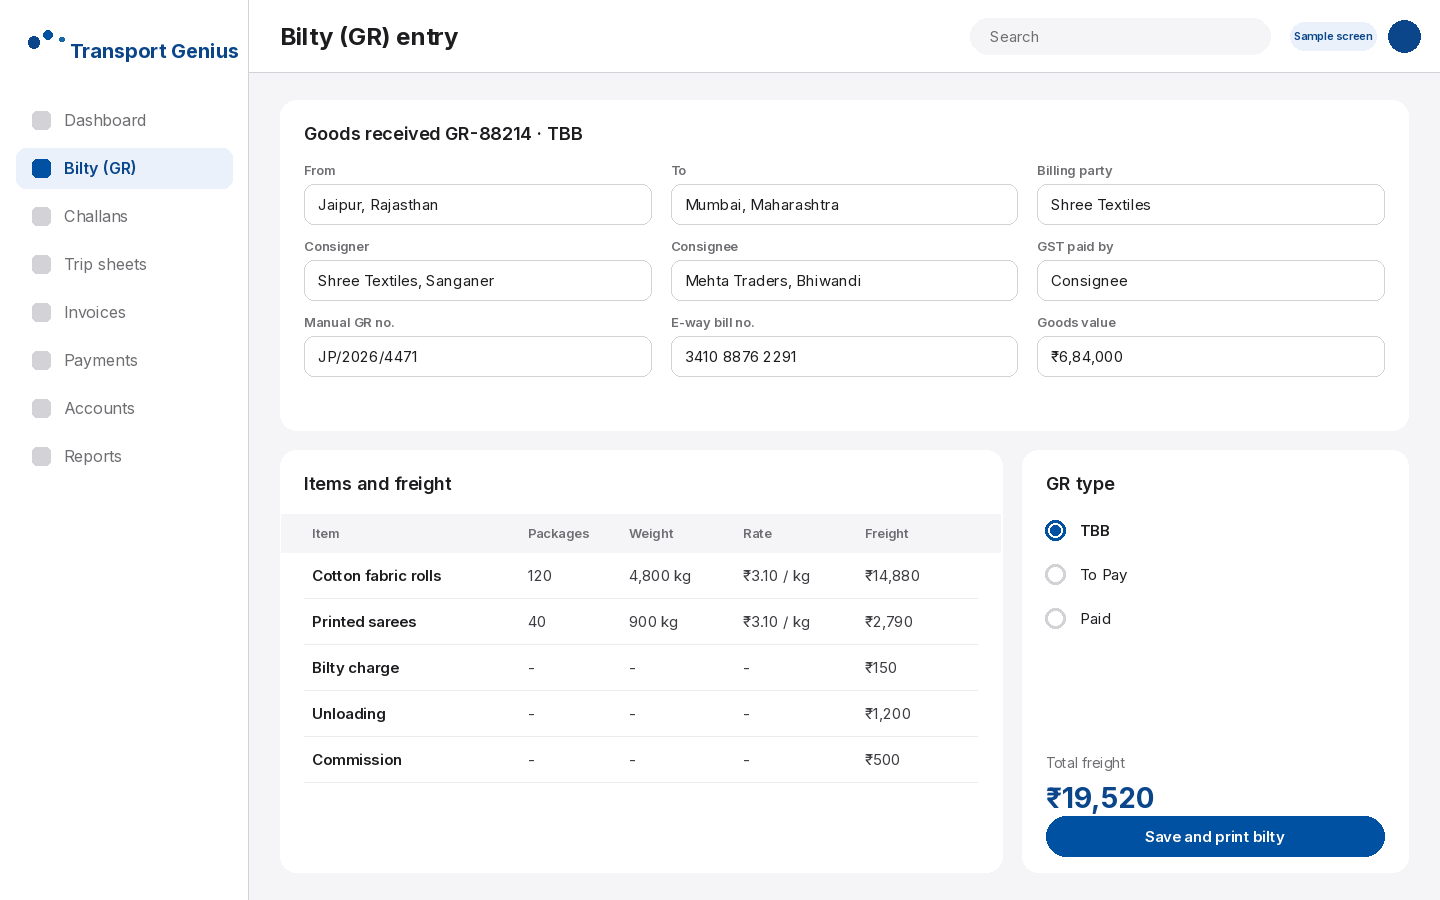1440x900 pixels.
Task: Click the Reports sidebar icon
Action: (41, 456)
